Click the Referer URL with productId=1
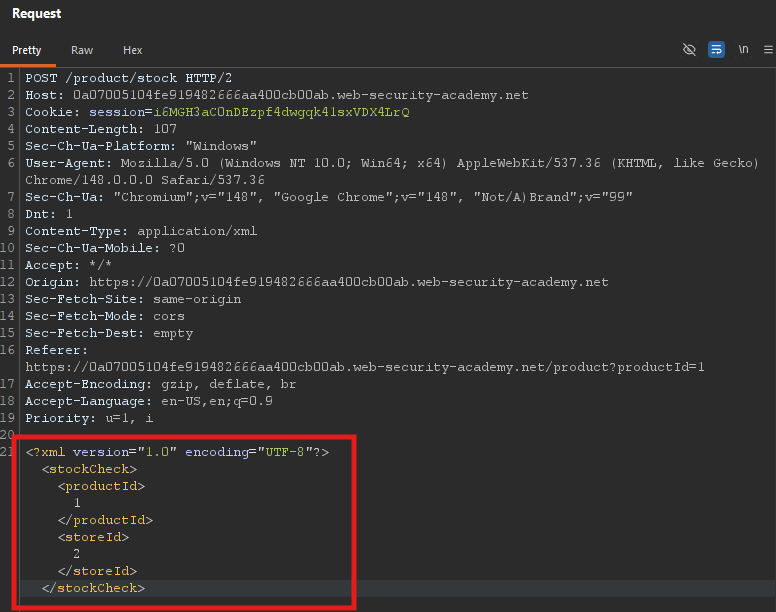 [365, 367]
